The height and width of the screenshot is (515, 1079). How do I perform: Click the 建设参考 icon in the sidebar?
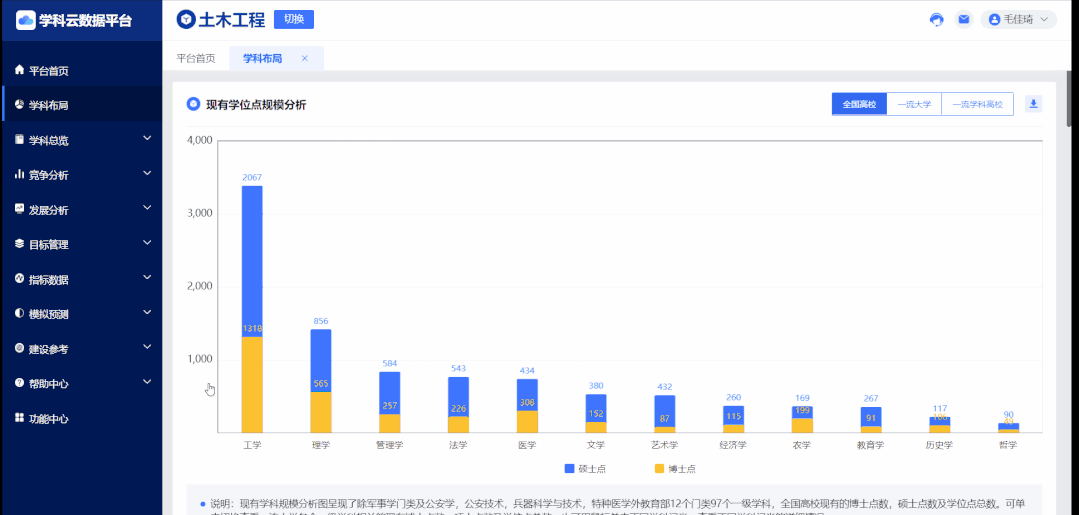pos(19,348)
